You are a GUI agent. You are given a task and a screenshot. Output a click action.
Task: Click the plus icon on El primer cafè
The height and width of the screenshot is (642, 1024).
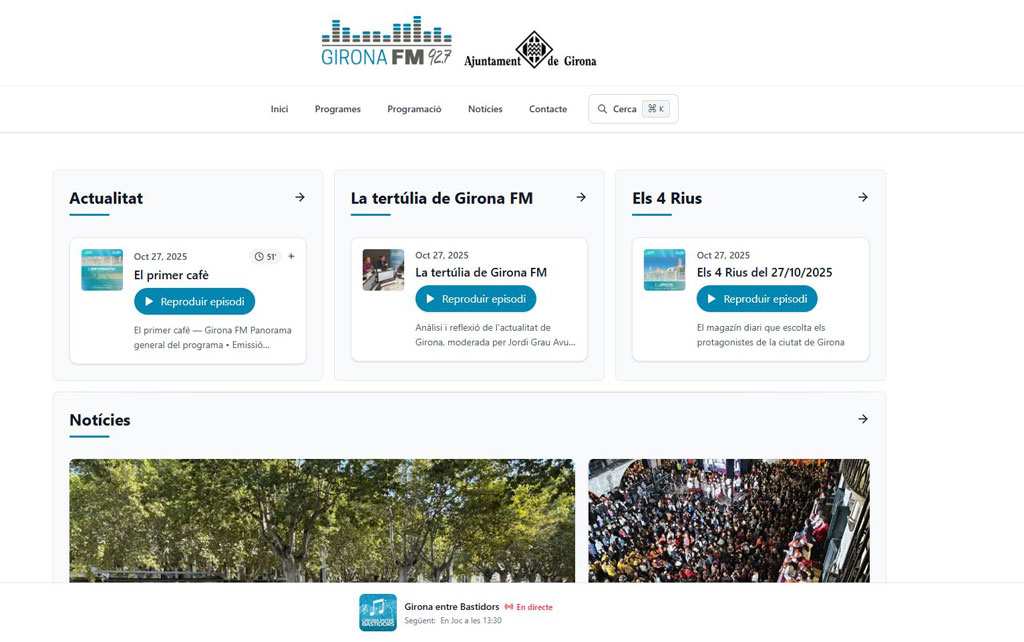click(x=291, y=257)
